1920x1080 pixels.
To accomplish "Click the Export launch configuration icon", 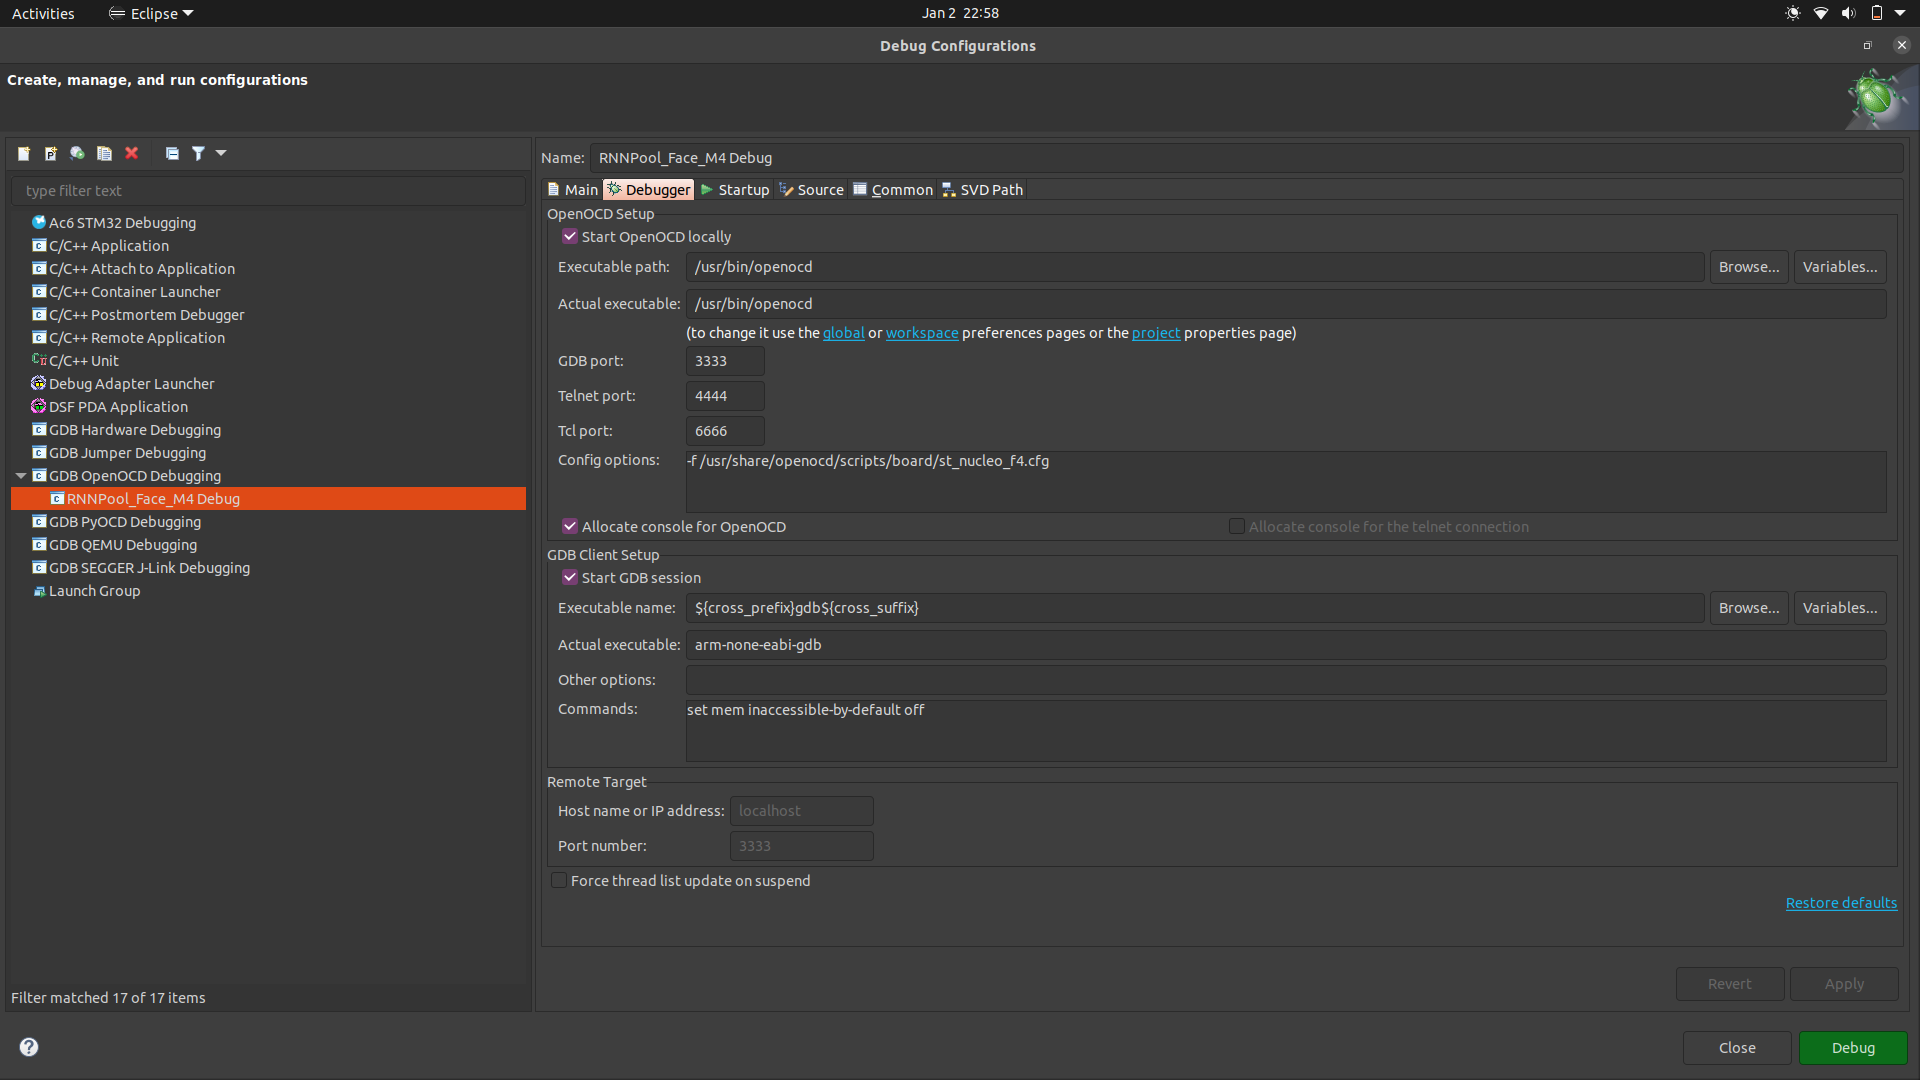I will [x=77, y=153].
